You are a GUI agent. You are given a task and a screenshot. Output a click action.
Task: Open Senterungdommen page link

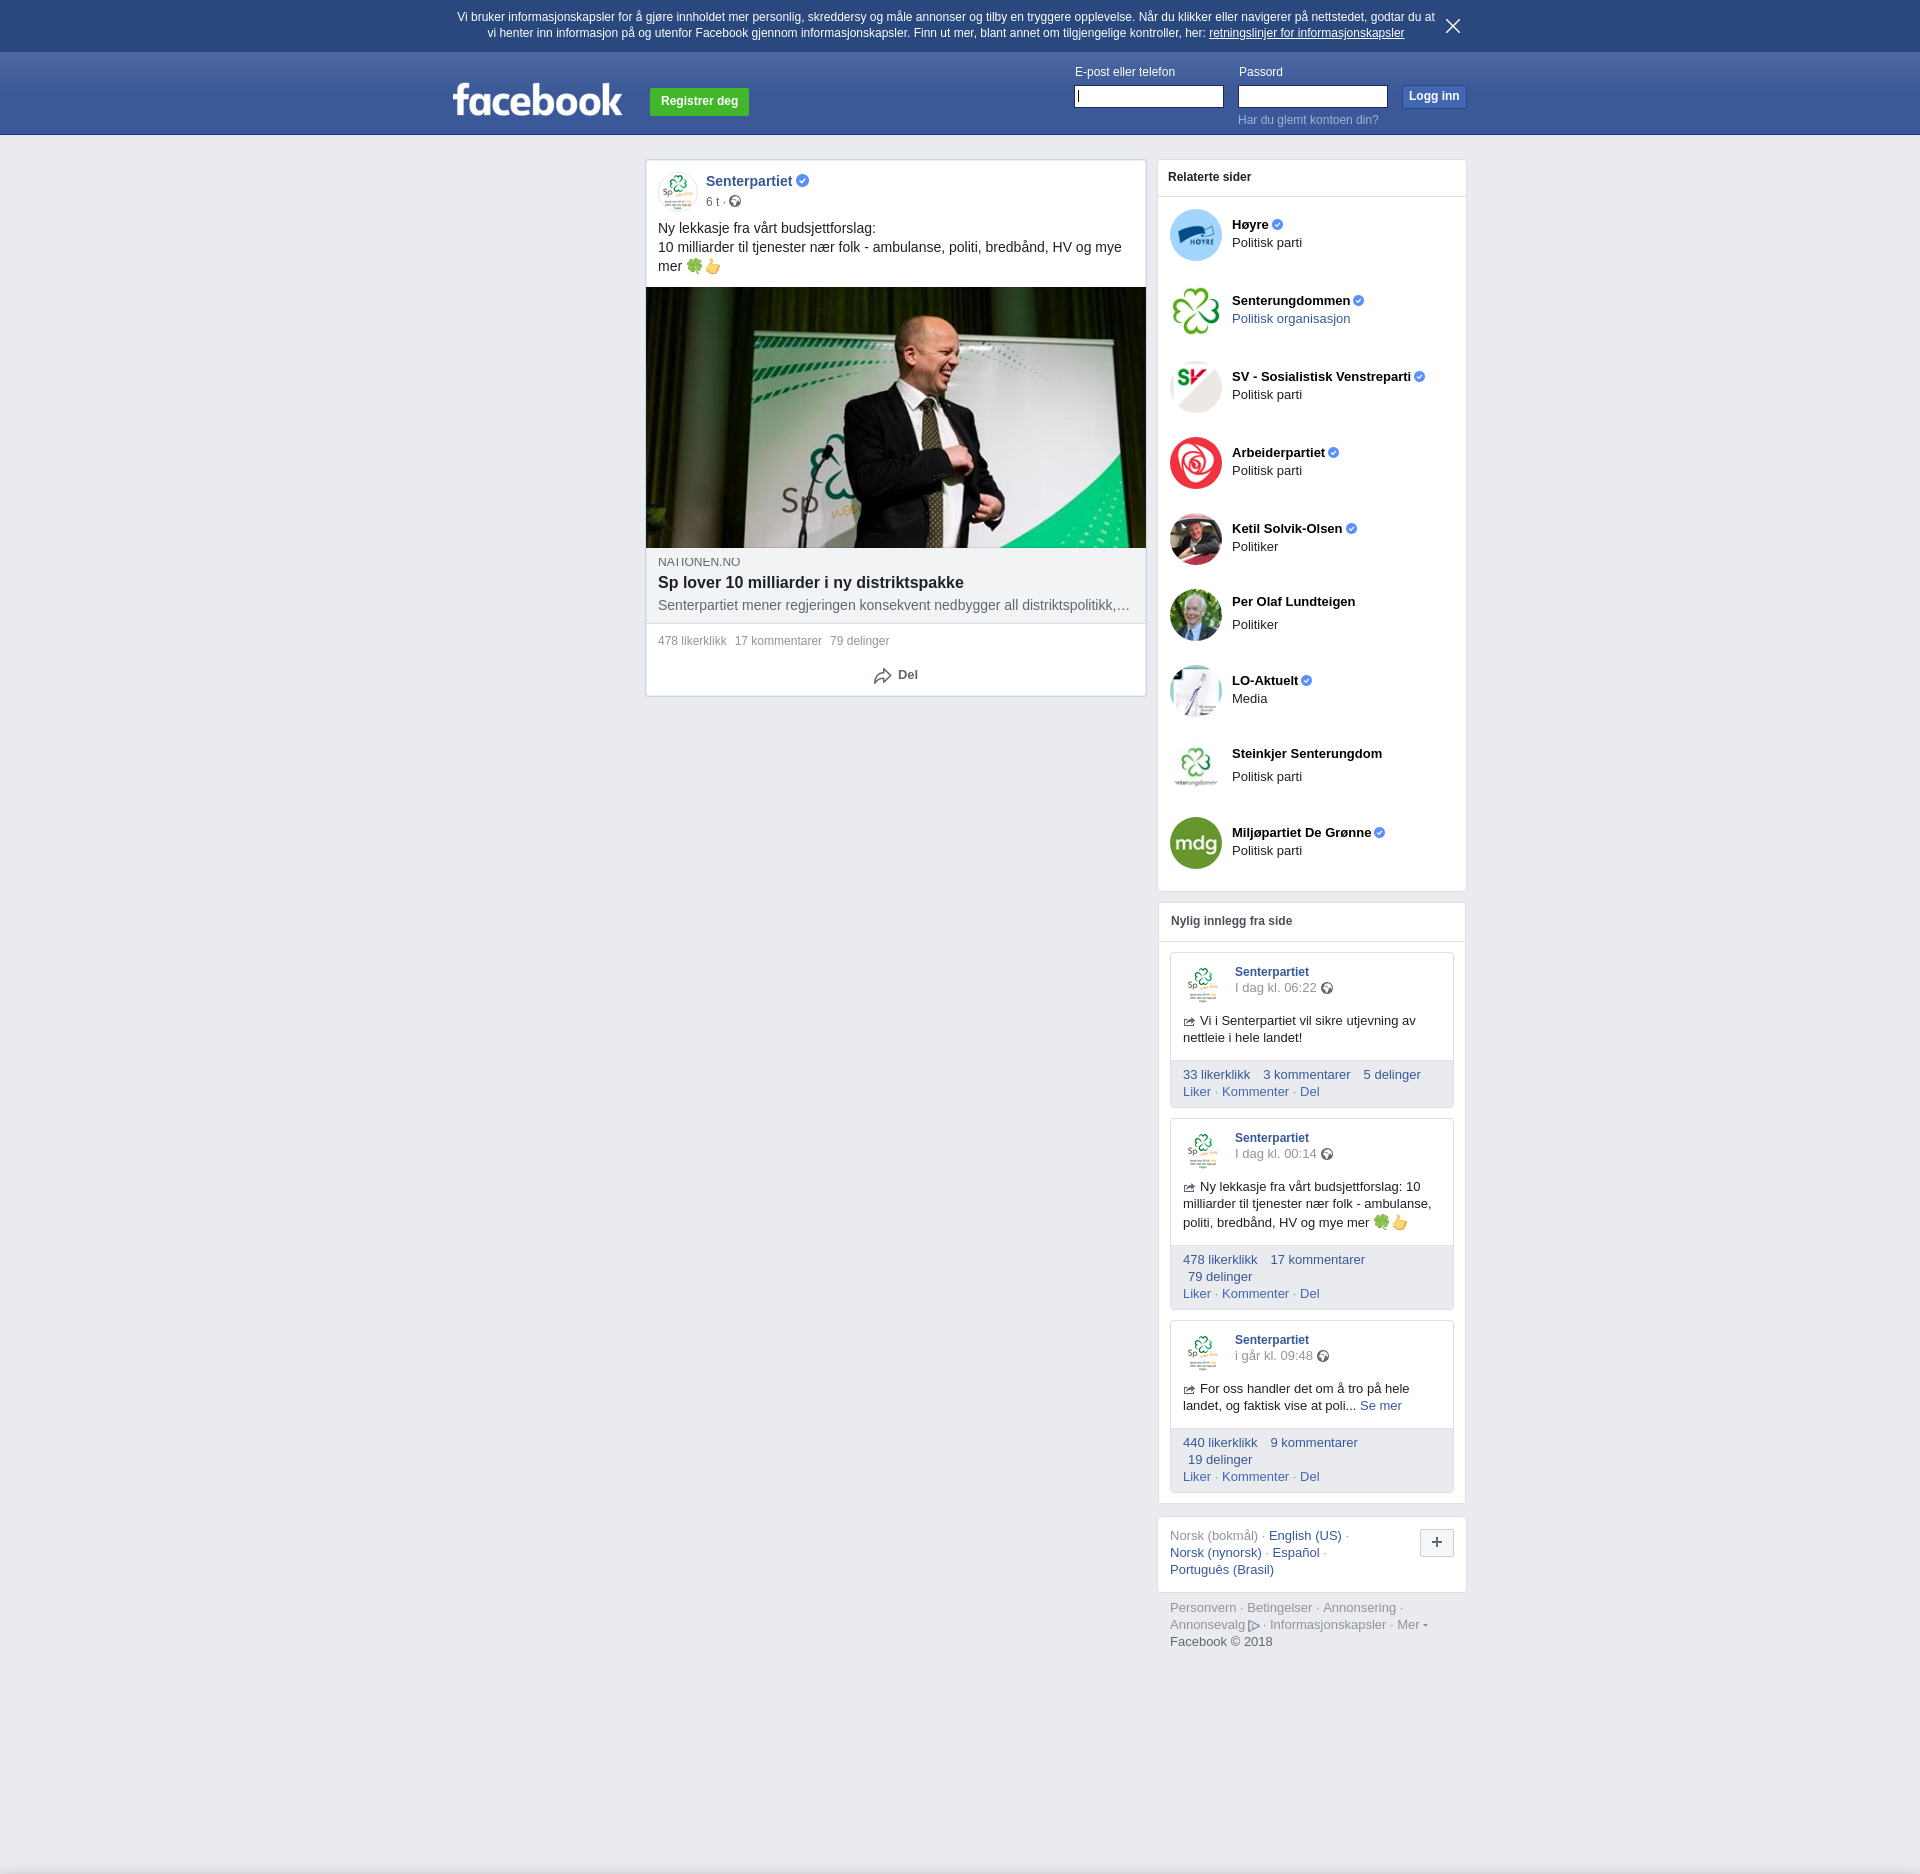point(1291,301)
